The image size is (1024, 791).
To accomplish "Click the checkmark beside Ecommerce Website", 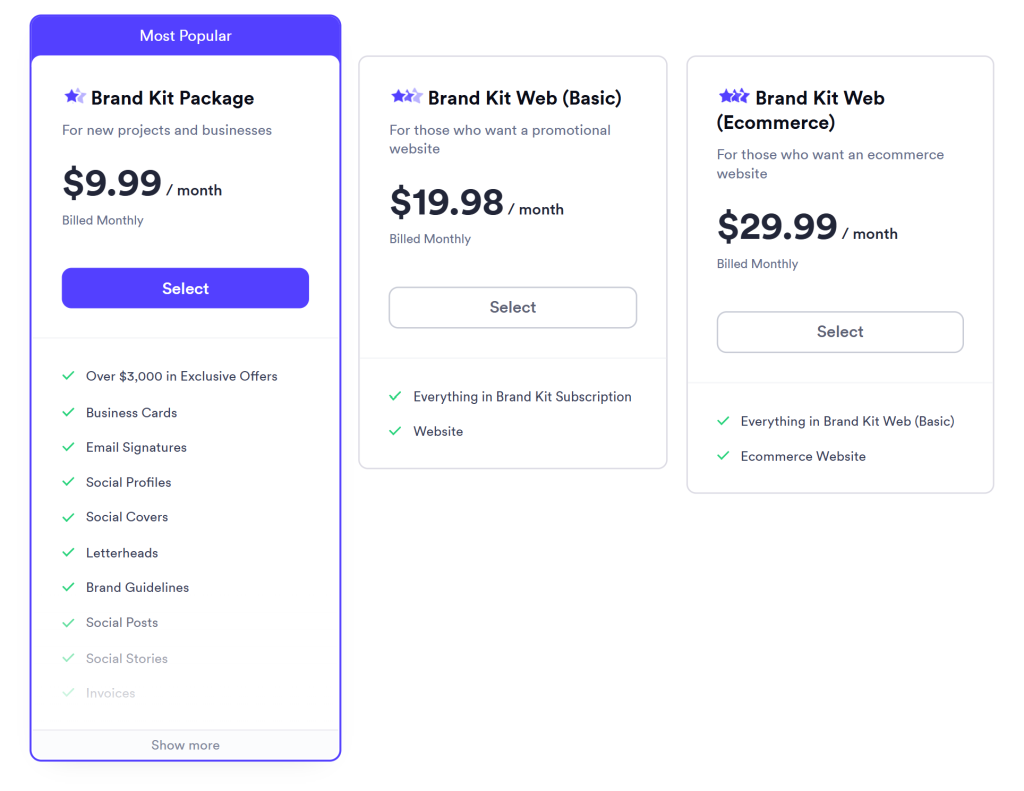I will point(724,456).
